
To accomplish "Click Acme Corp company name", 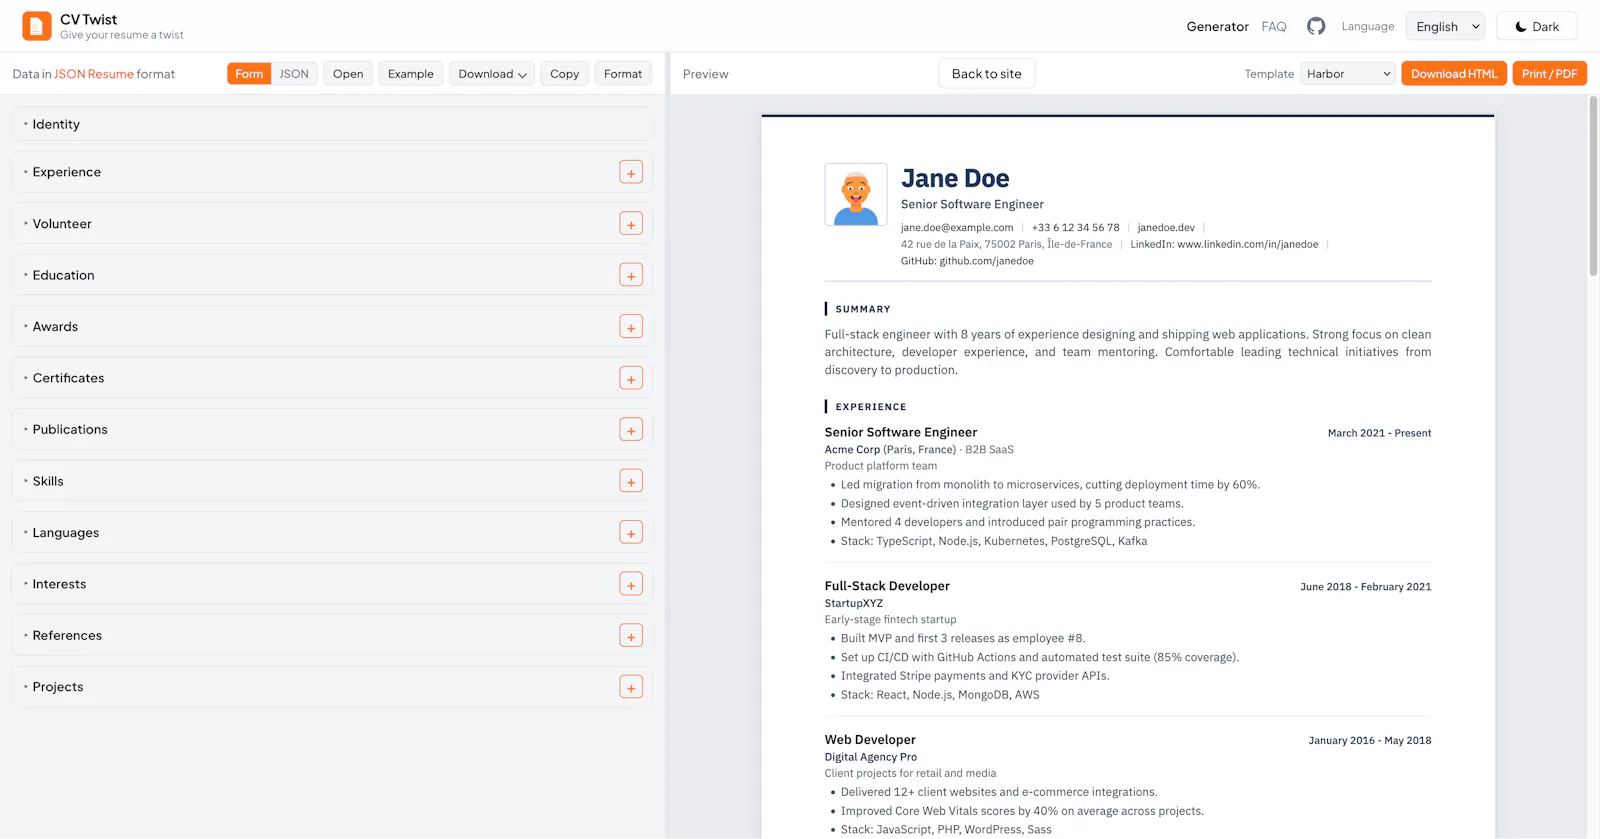I will [852, 450].
